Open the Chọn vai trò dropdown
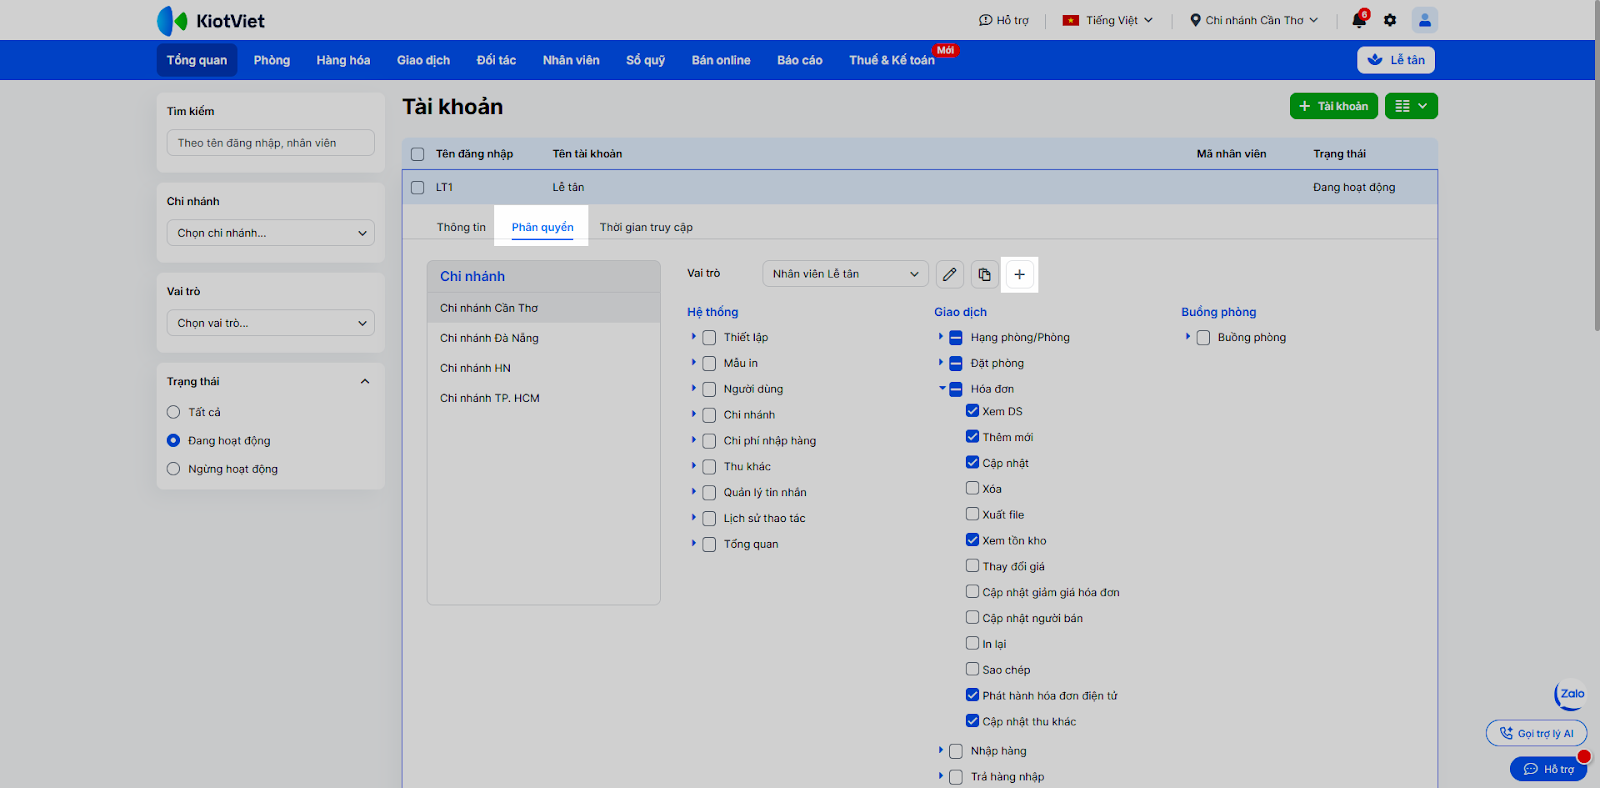The height and width of the screenshot is (788, 1600). 271,323
